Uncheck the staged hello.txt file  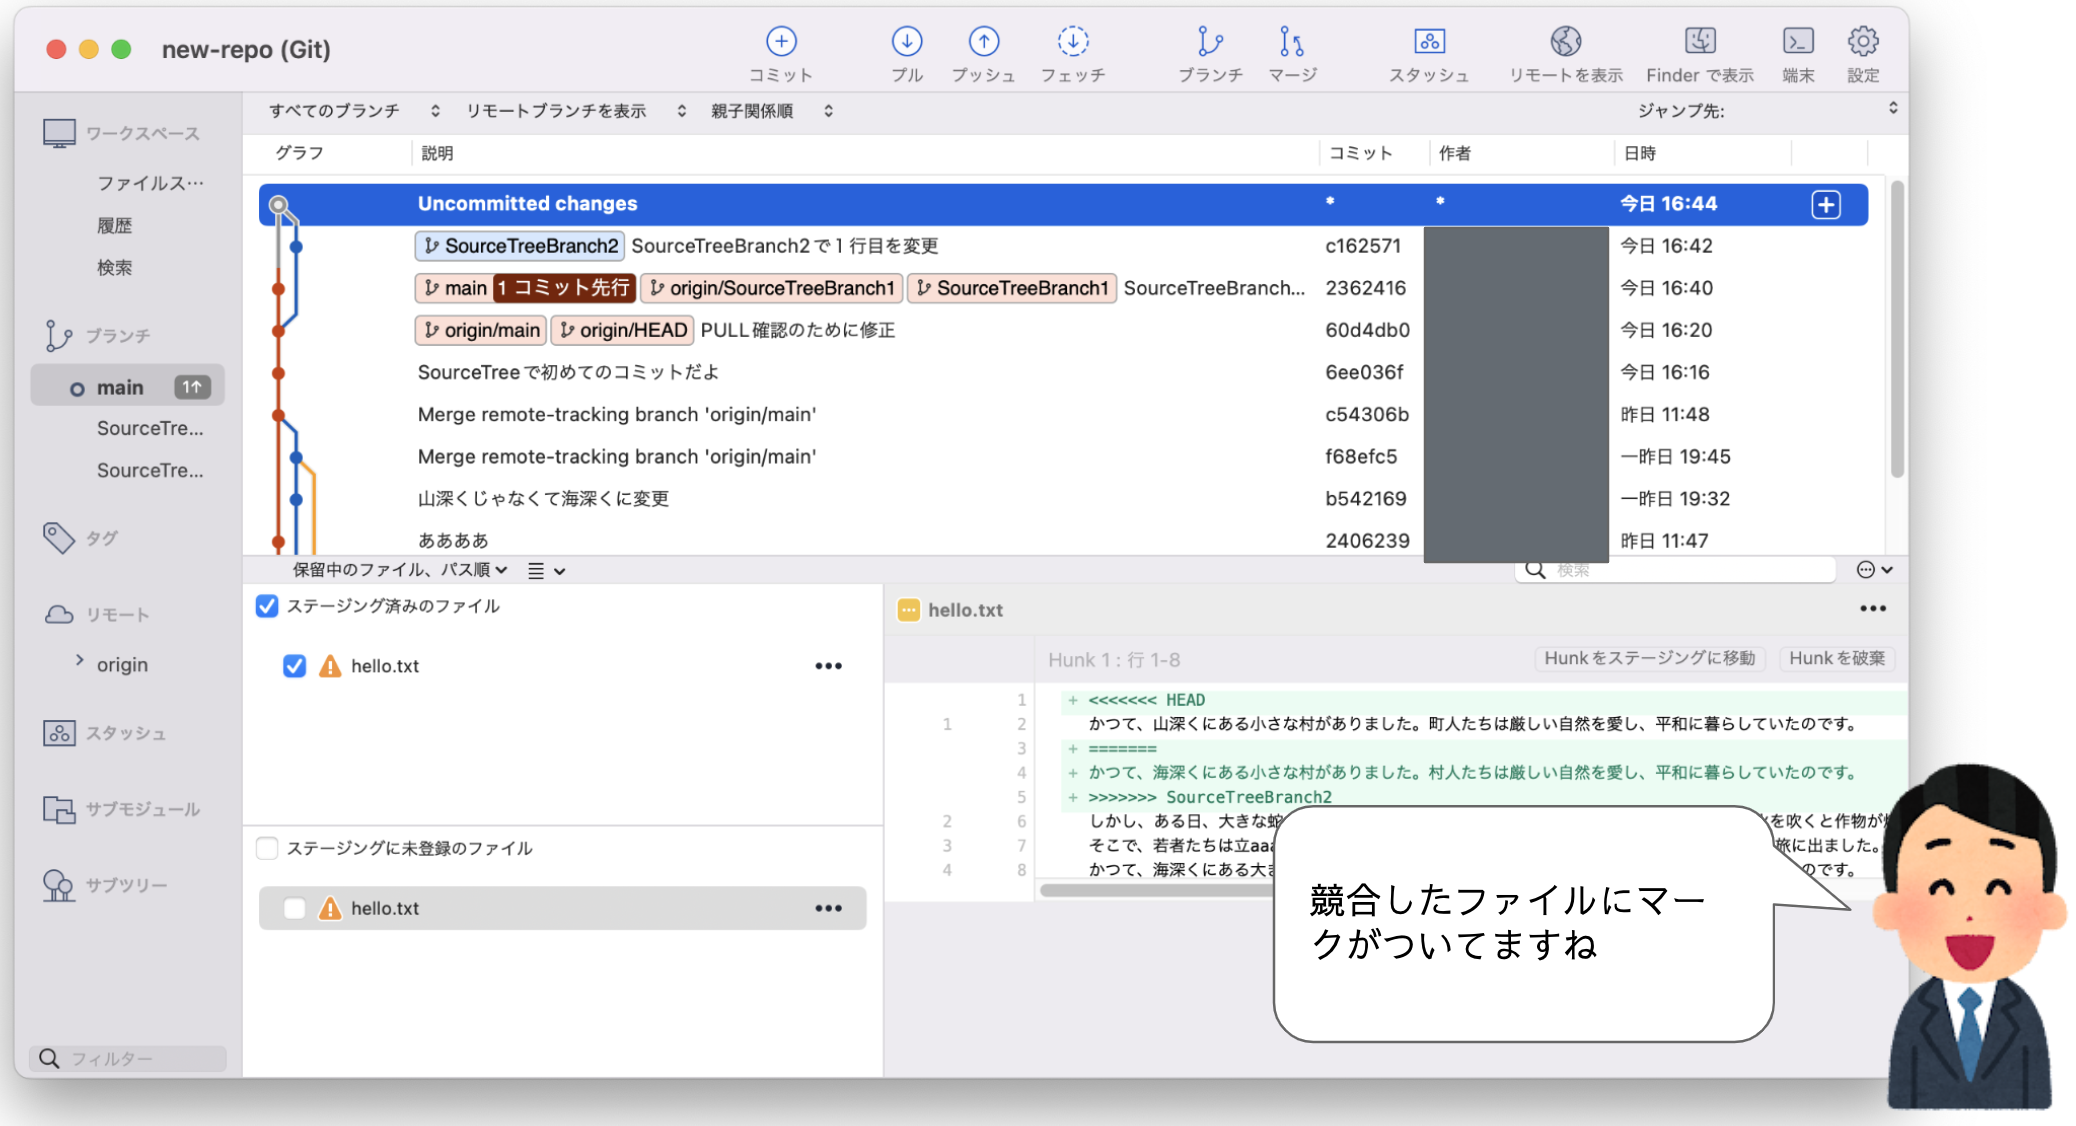295,666
